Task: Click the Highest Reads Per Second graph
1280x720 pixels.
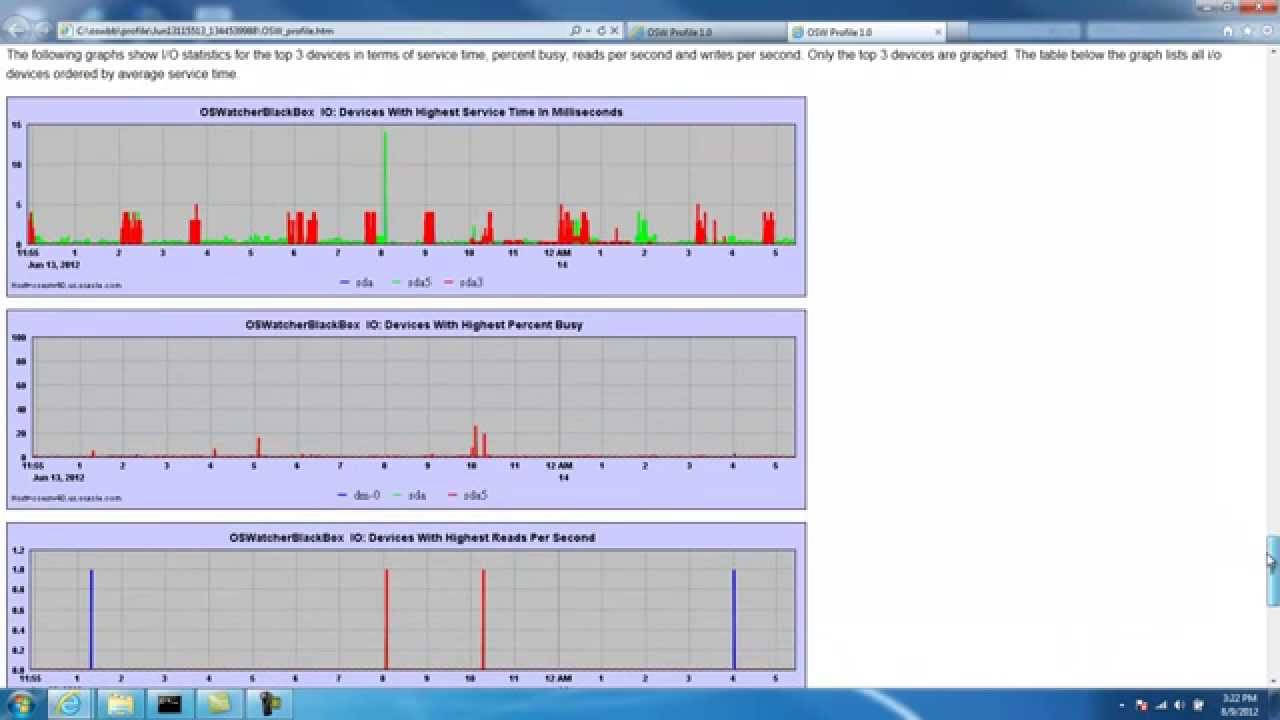Action: click(x=406, y=604)
